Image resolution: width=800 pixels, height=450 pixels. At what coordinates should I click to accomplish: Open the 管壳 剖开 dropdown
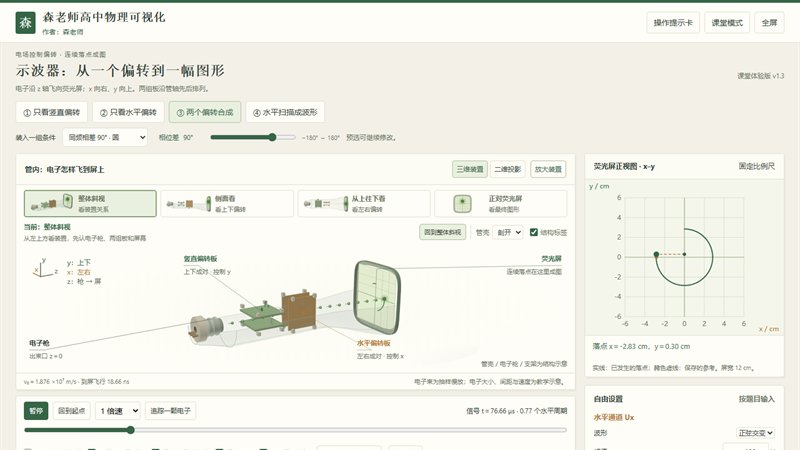[x=508, y=232]
